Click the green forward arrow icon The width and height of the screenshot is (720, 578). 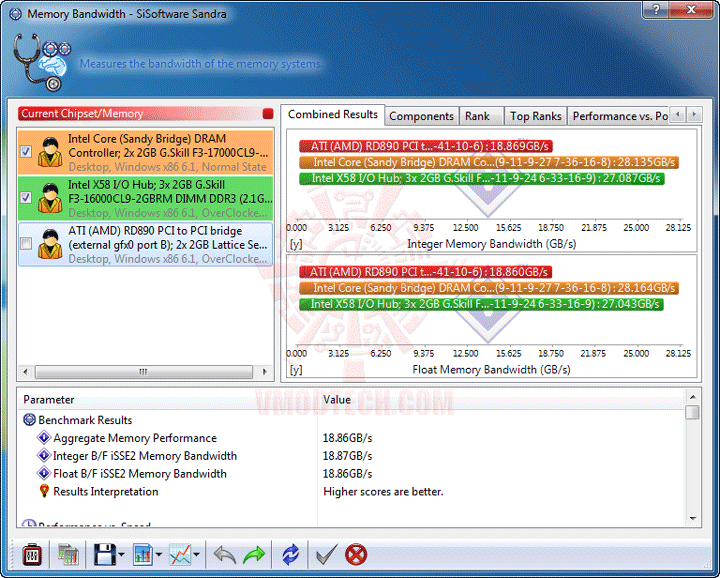tap(254, 555)
